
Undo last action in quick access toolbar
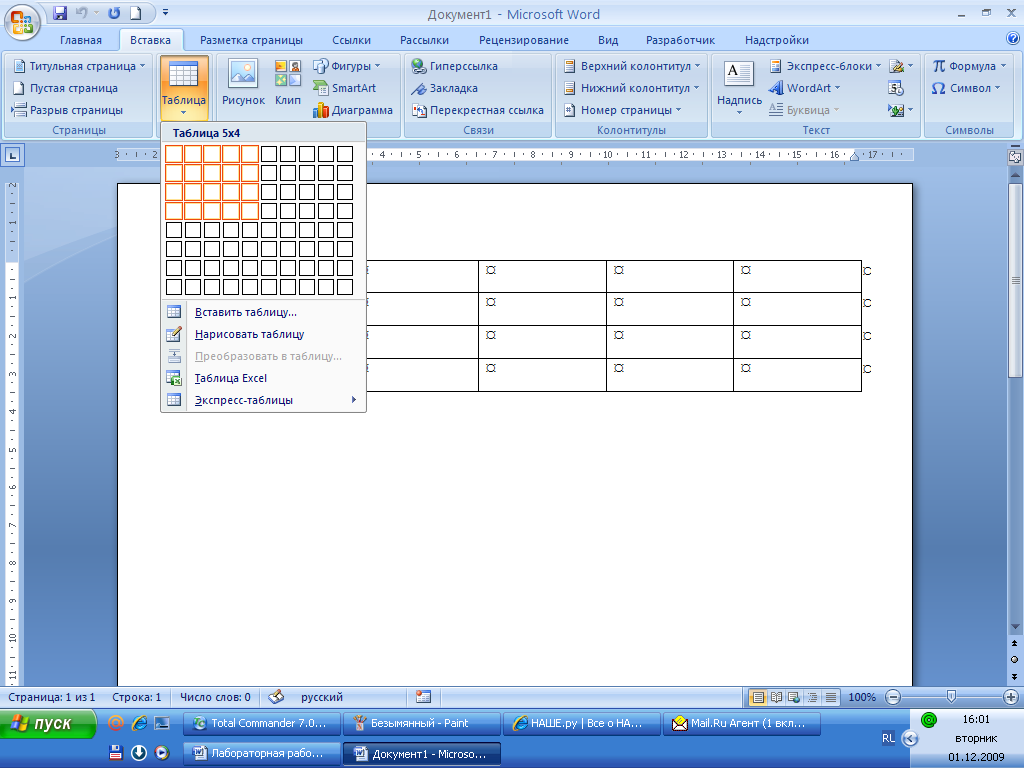tap(82, 13)
